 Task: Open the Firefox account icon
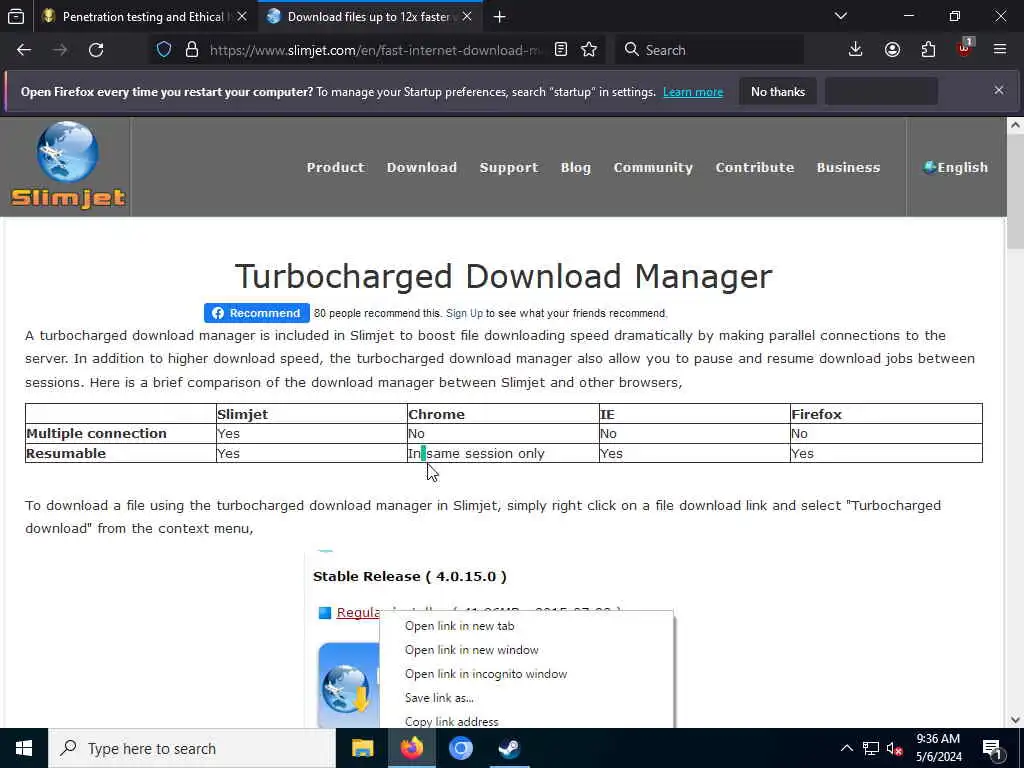[892, 50]
